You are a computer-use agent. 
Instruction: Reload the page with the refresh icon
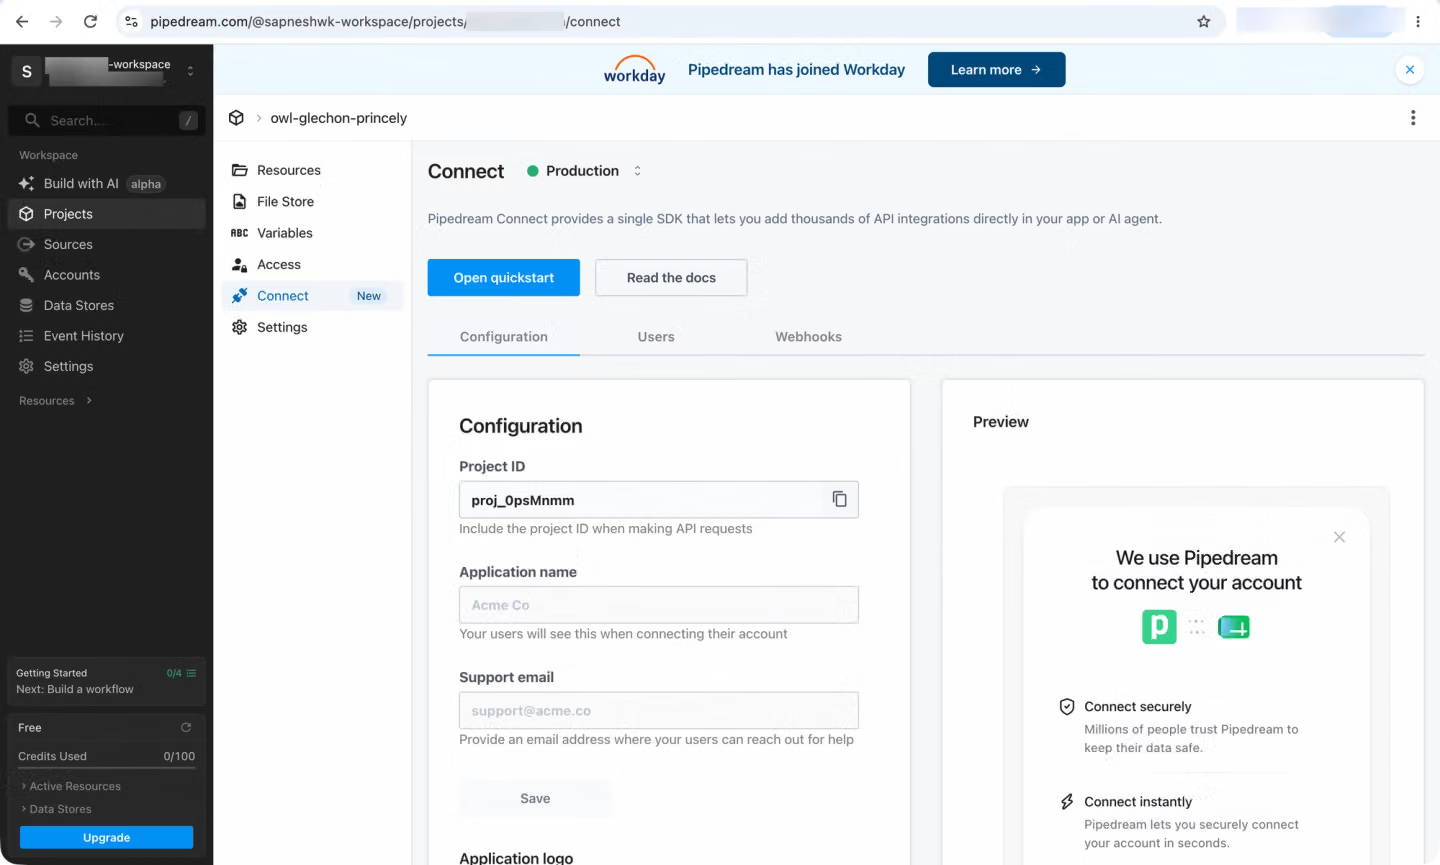(90, 21)
